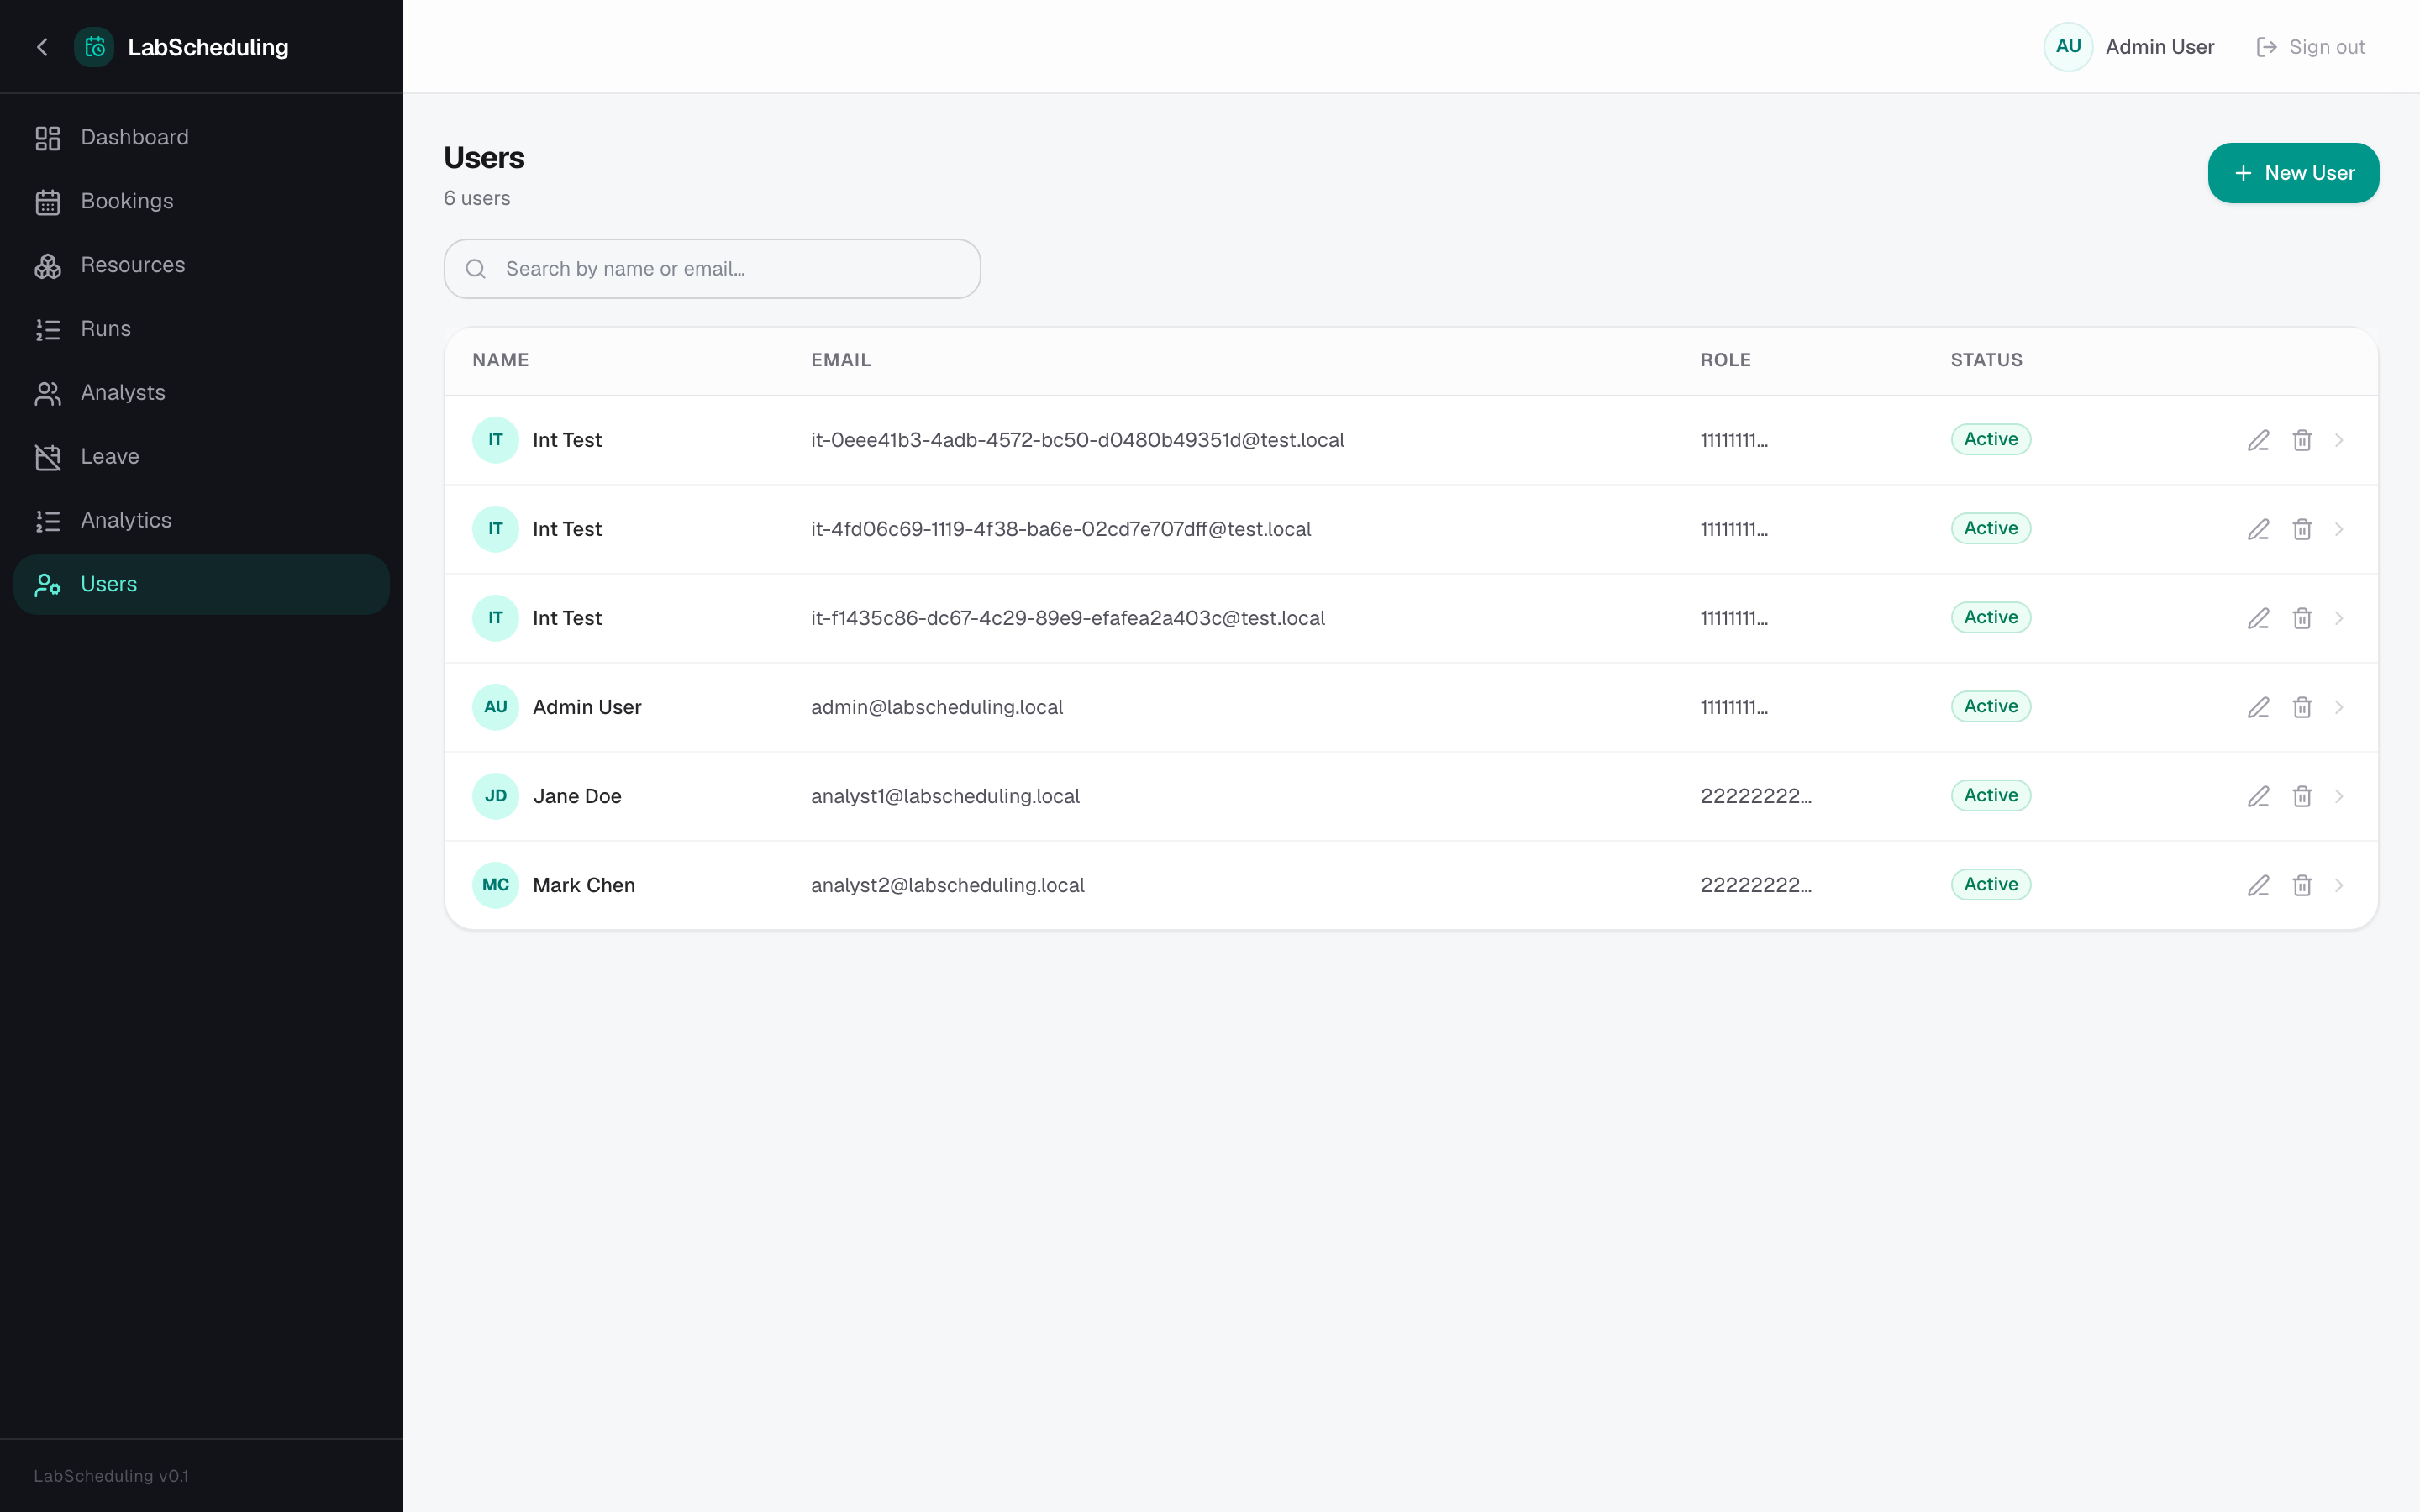Image resolution: width=2420 pixels, height=1512 pixels.
Task: Delete Mark Chen's user record
Action: 2302,885
